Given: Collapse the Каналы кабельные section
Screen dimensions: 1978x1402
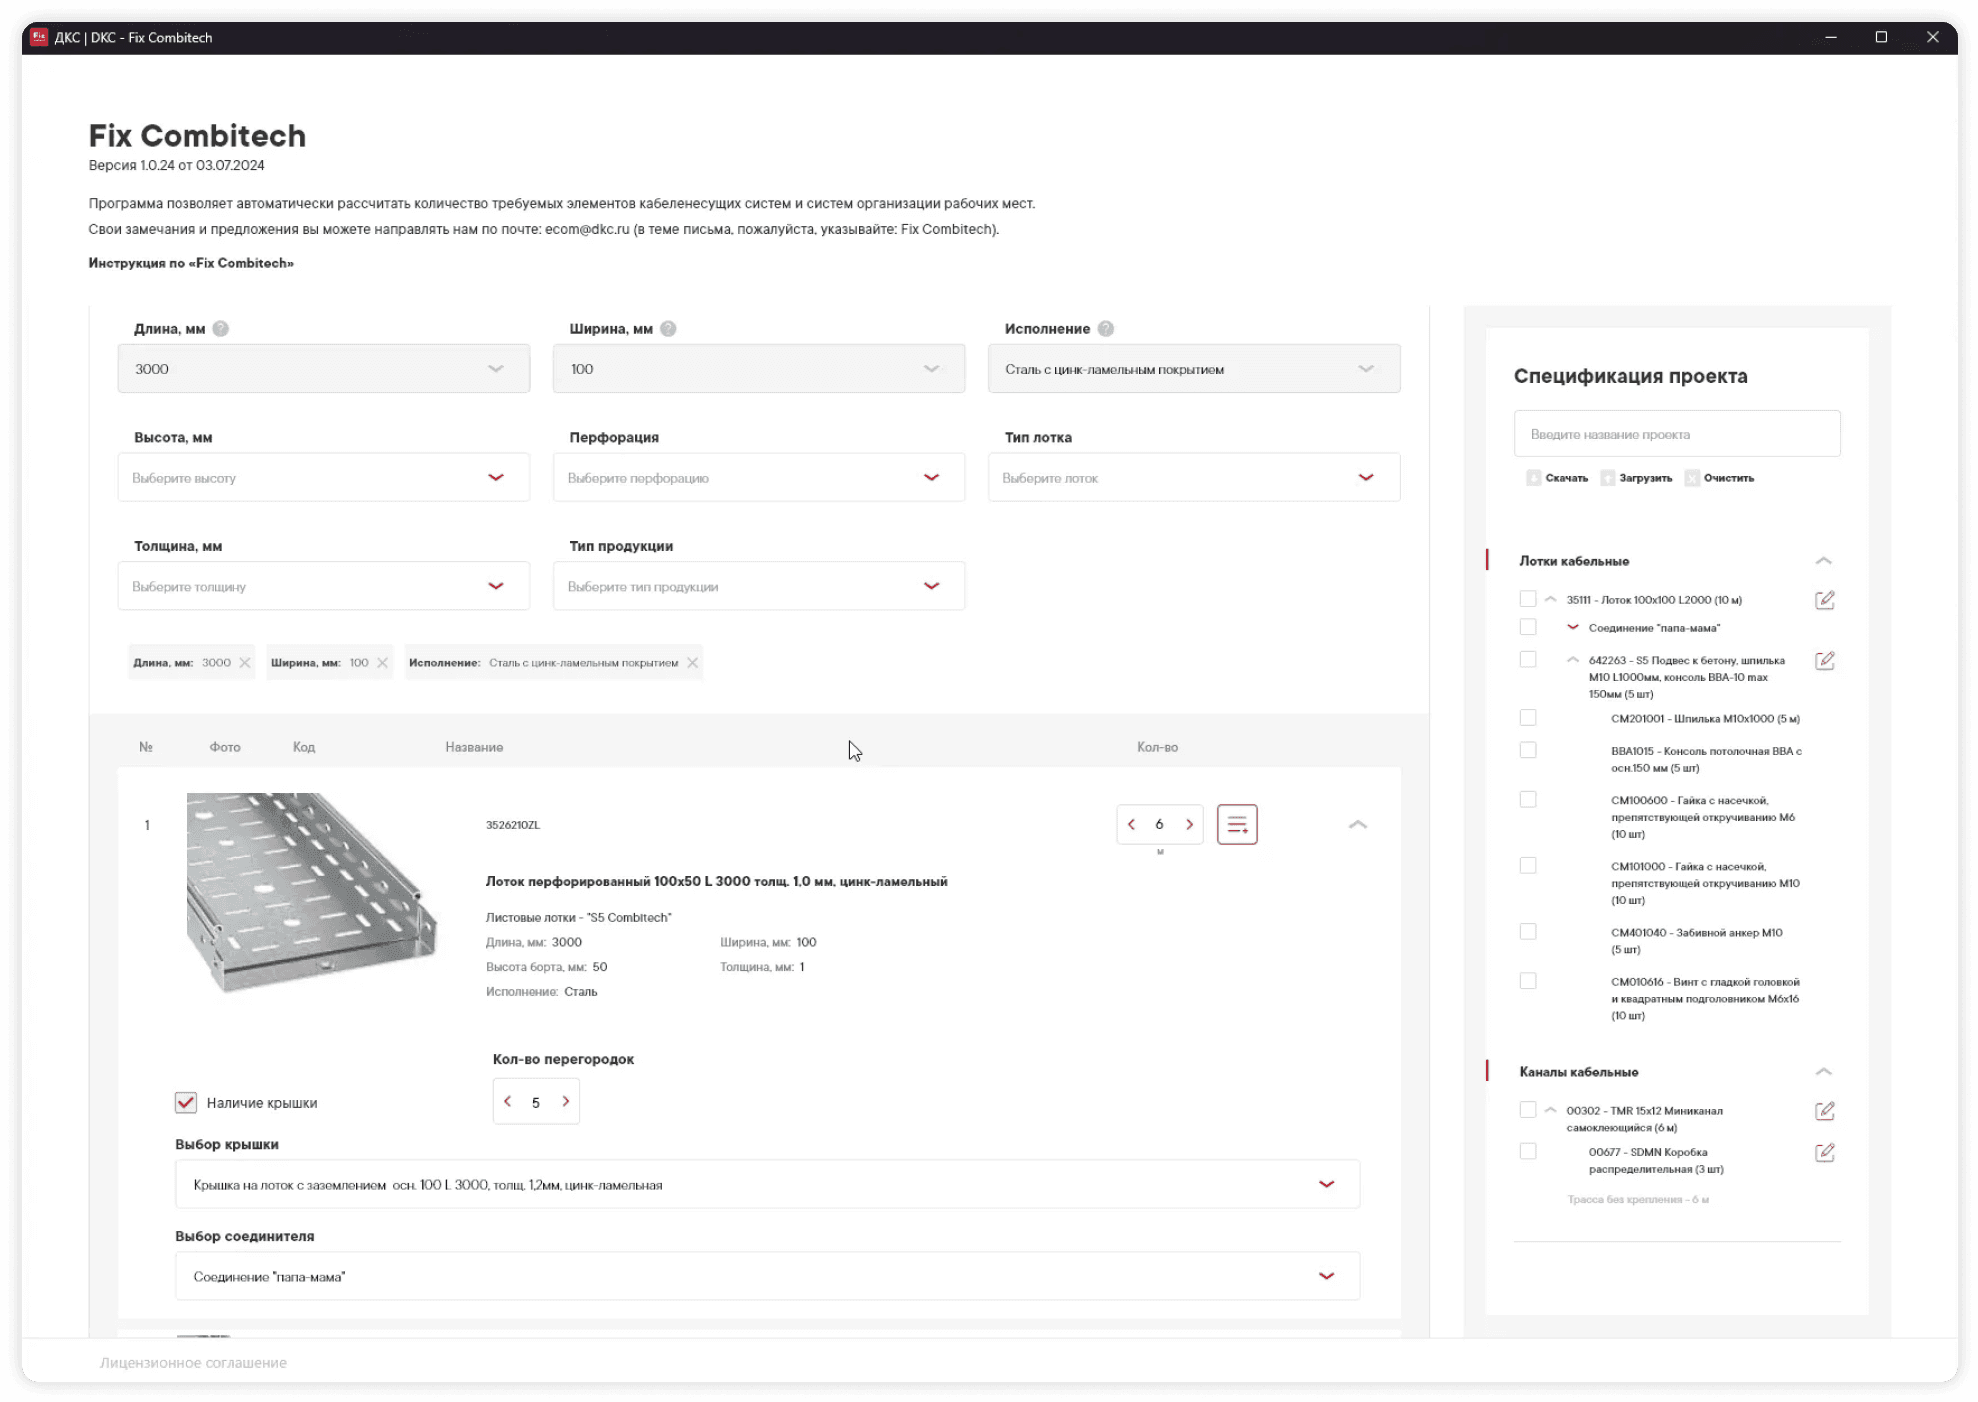Looking at the screenshot, I should [1823, 1072].
